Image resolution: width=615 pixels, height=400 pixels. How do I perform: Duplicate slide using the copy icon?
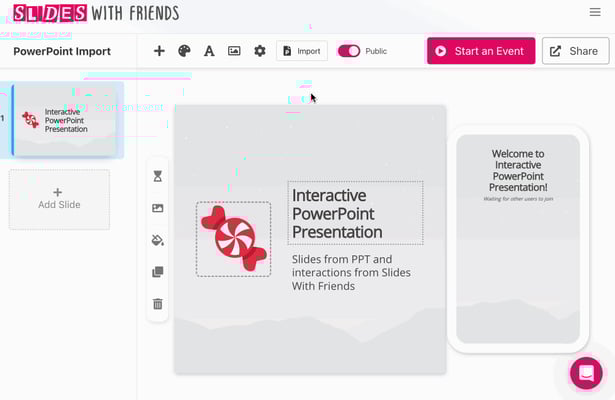coord(158,272)
